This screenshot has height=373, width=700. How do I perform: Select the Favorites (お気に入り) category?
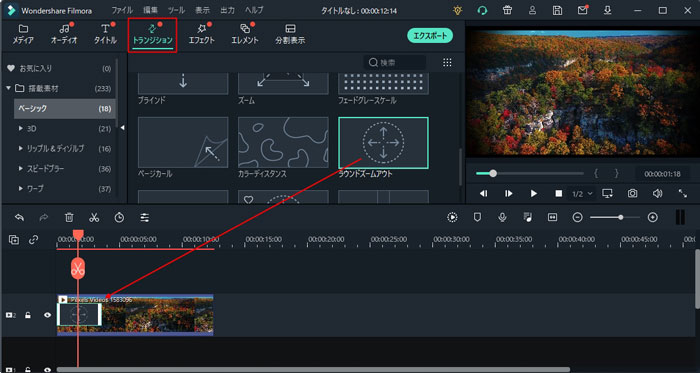[x=58, y=68]
